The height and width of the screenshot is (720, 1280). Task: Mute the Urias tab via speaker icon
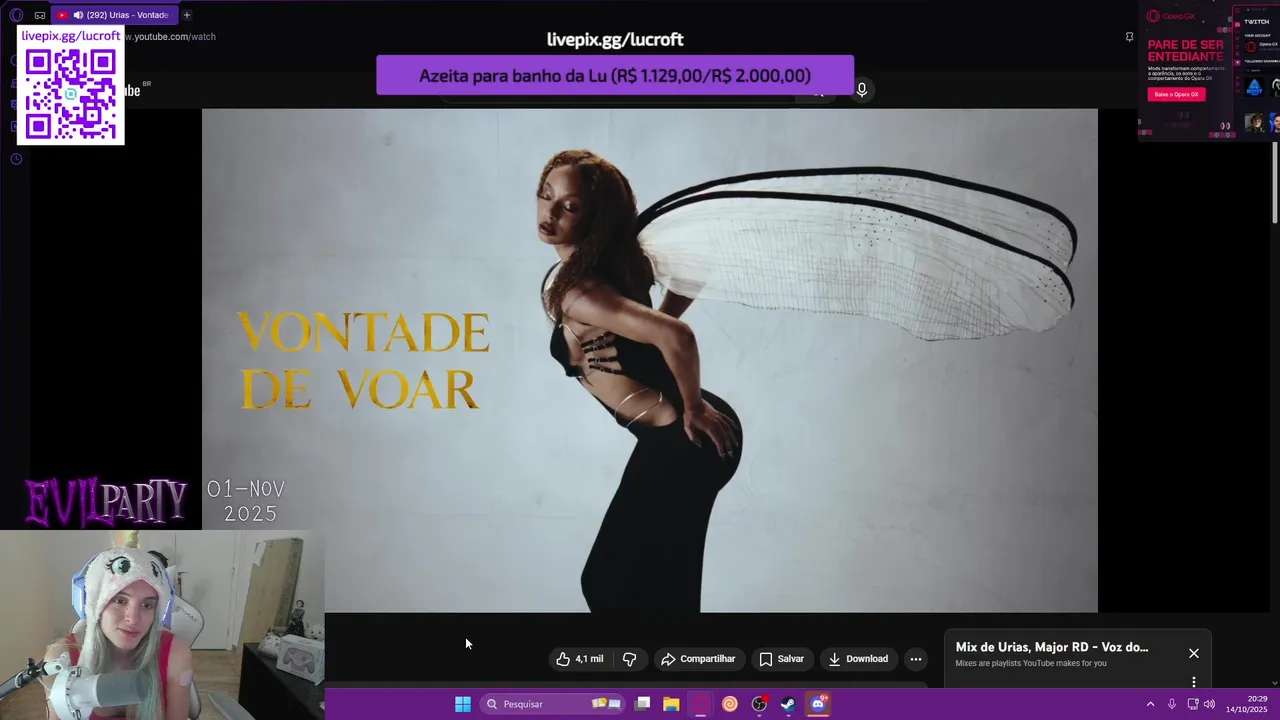(x=78, y=15)
